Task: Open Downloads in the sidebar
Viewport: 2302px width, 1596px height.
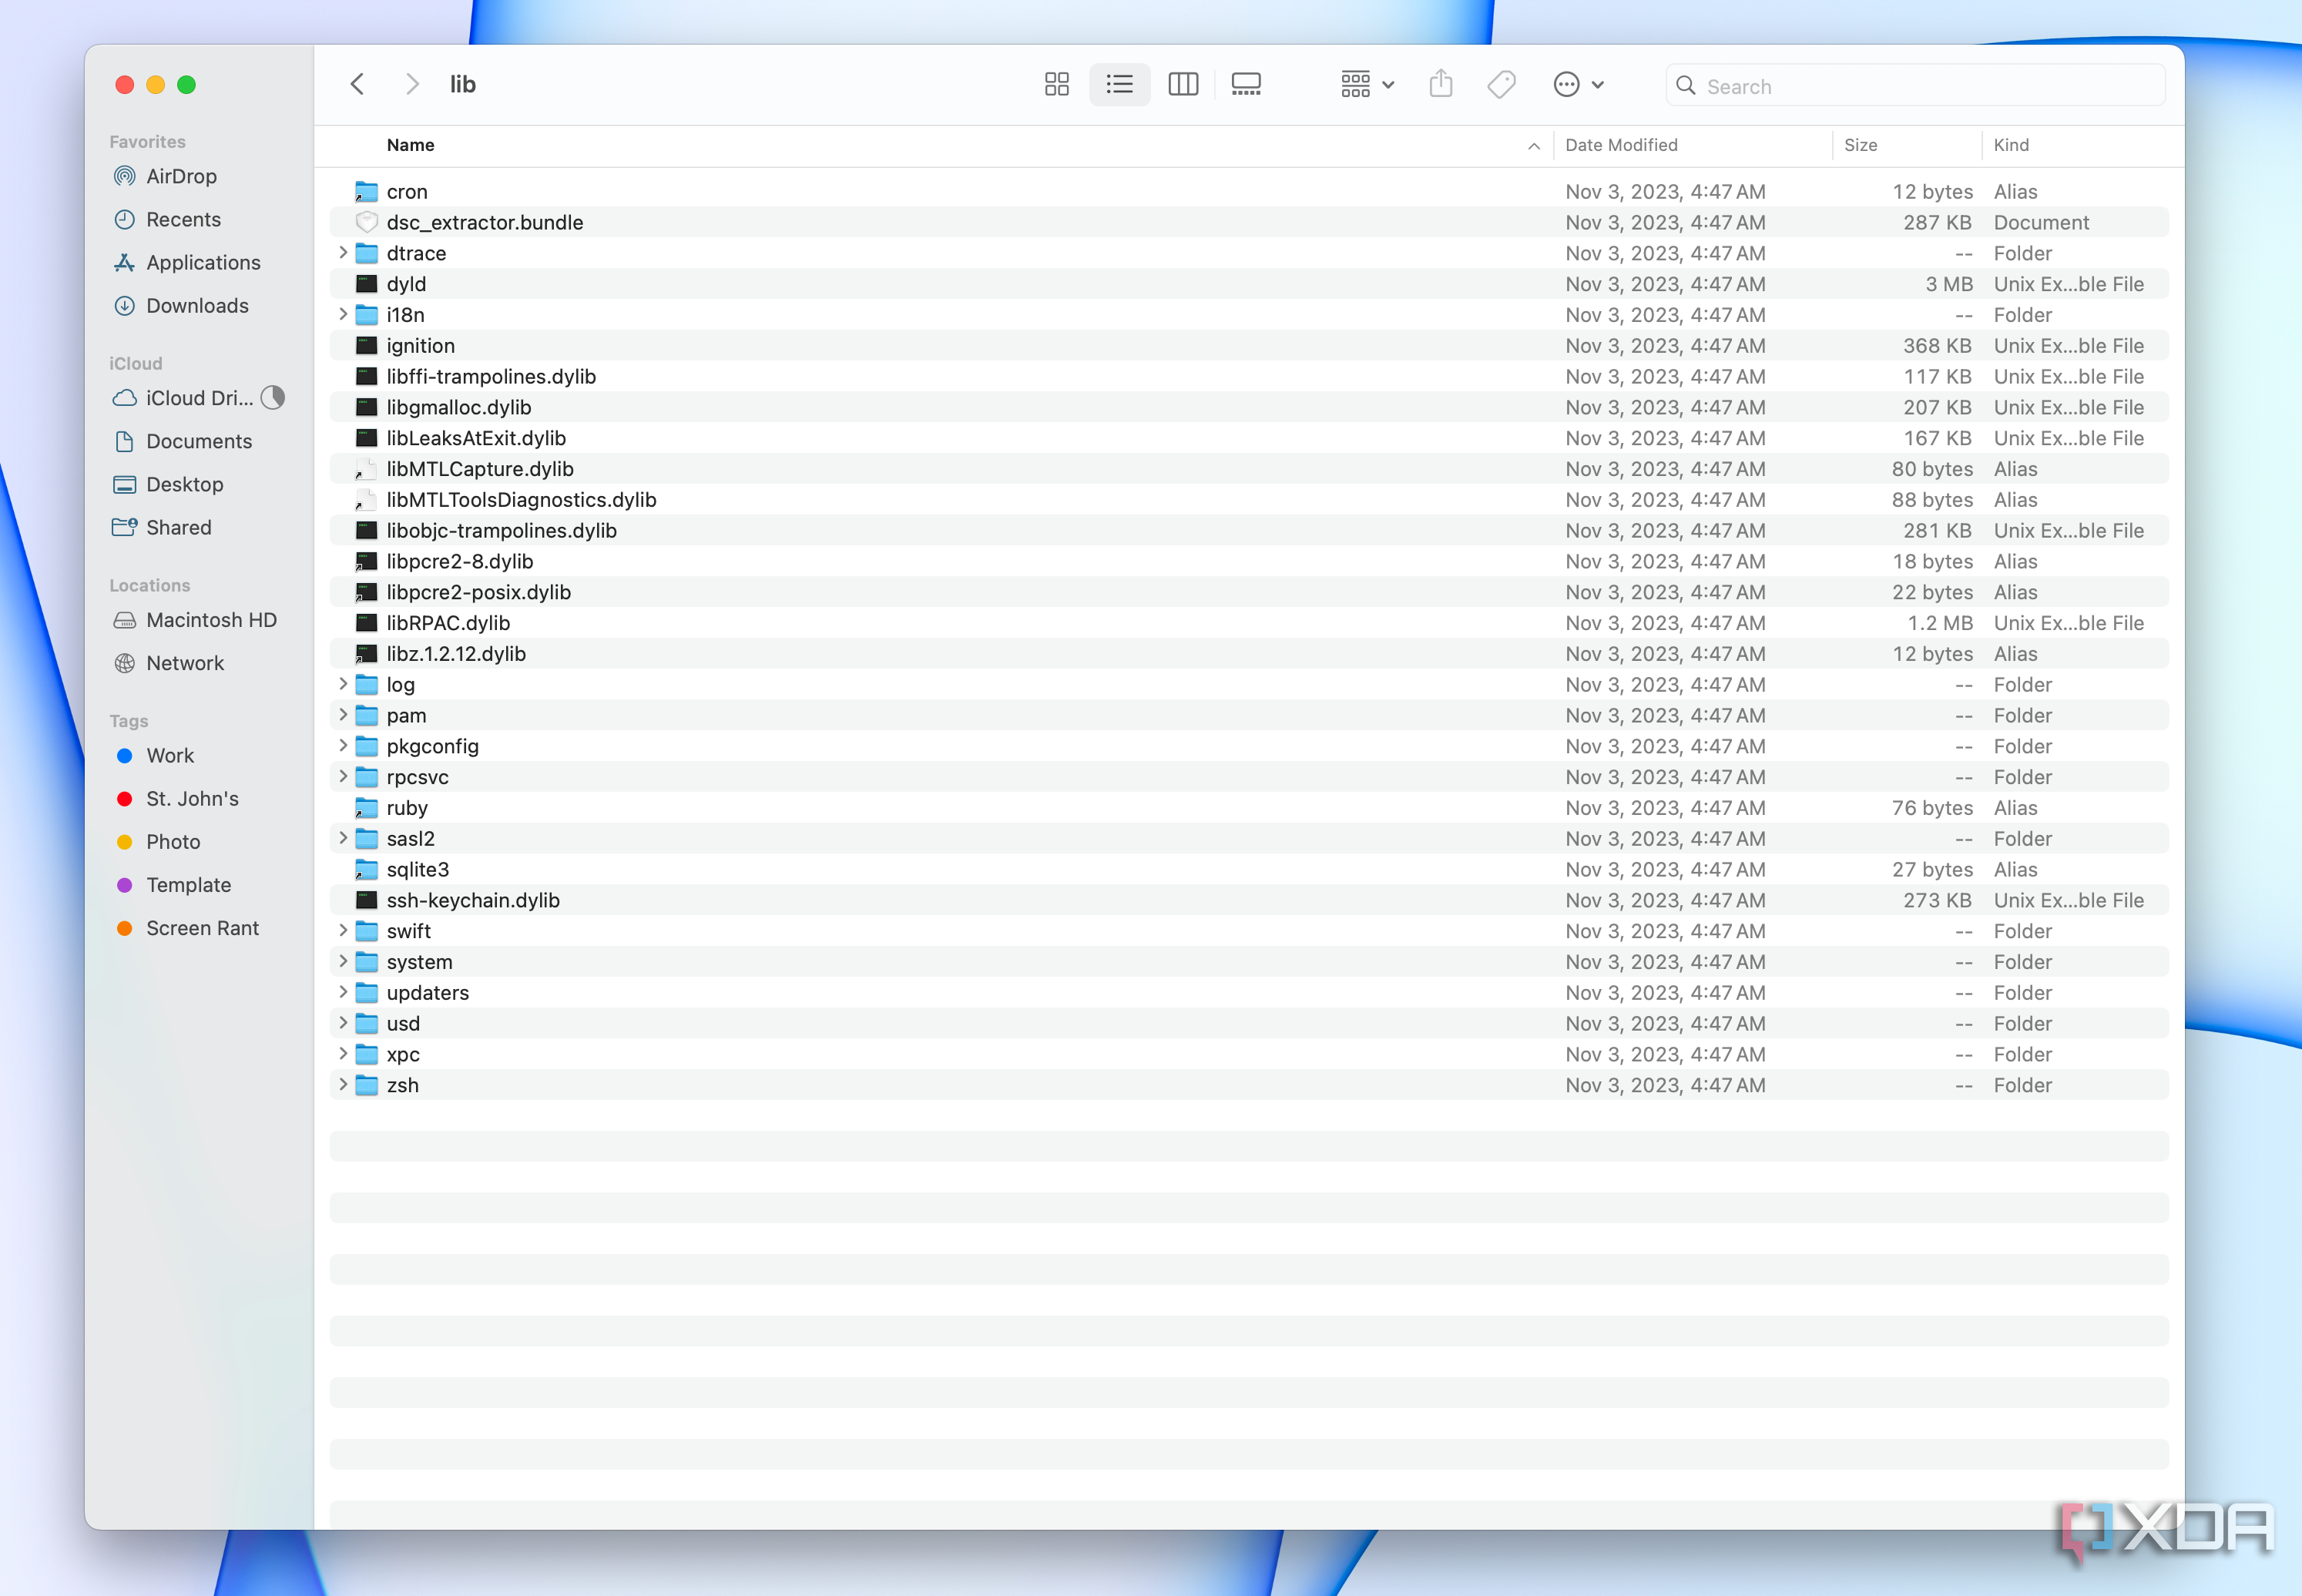Action: (x=197, y=306)
